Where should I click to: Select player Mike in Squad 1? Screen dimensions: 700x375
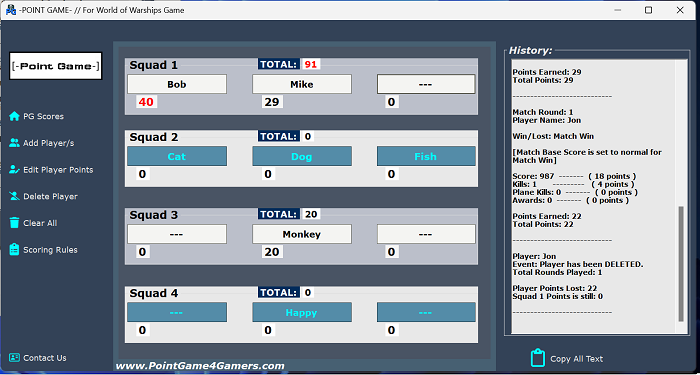tap(302, 84)
